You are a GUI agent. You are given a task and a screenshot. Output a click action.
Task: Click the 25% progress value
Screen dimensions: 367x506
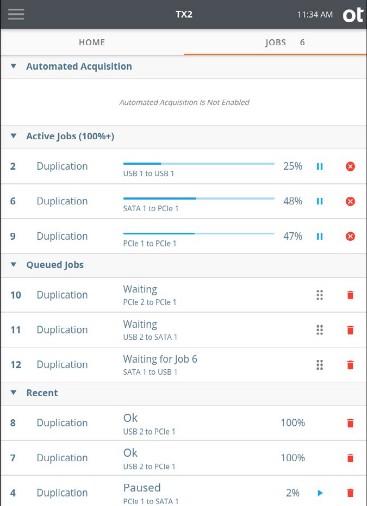[x=293, y=166]
